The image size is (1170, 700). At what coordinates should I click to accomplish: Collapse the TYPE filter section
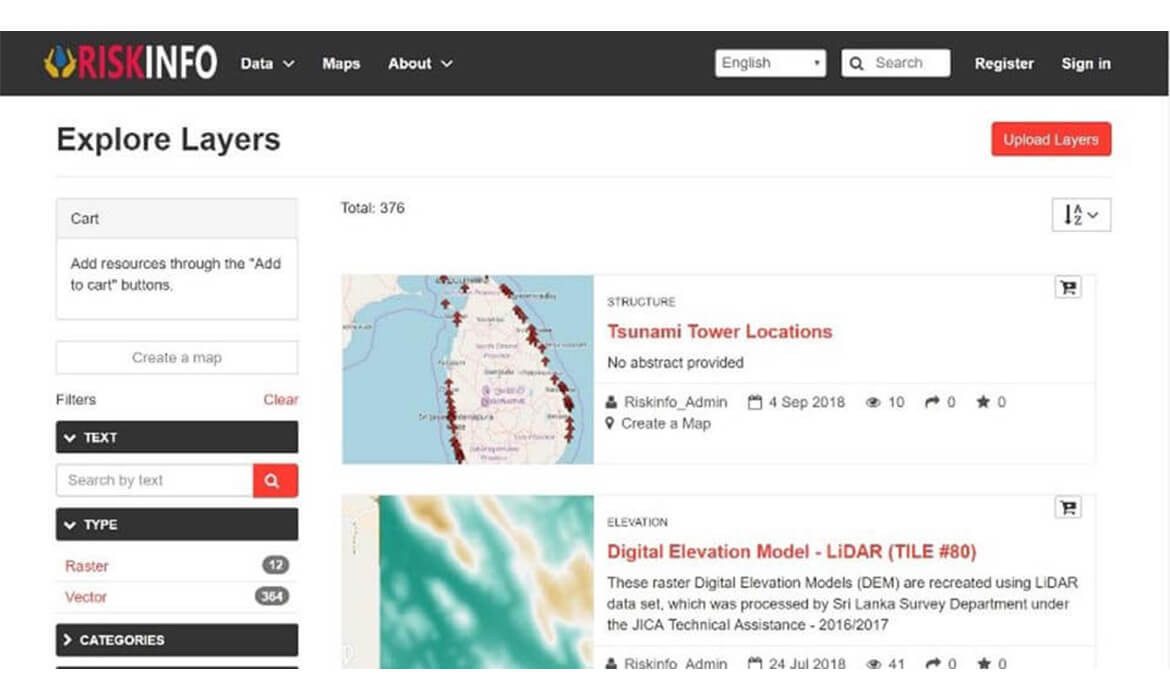177,524
